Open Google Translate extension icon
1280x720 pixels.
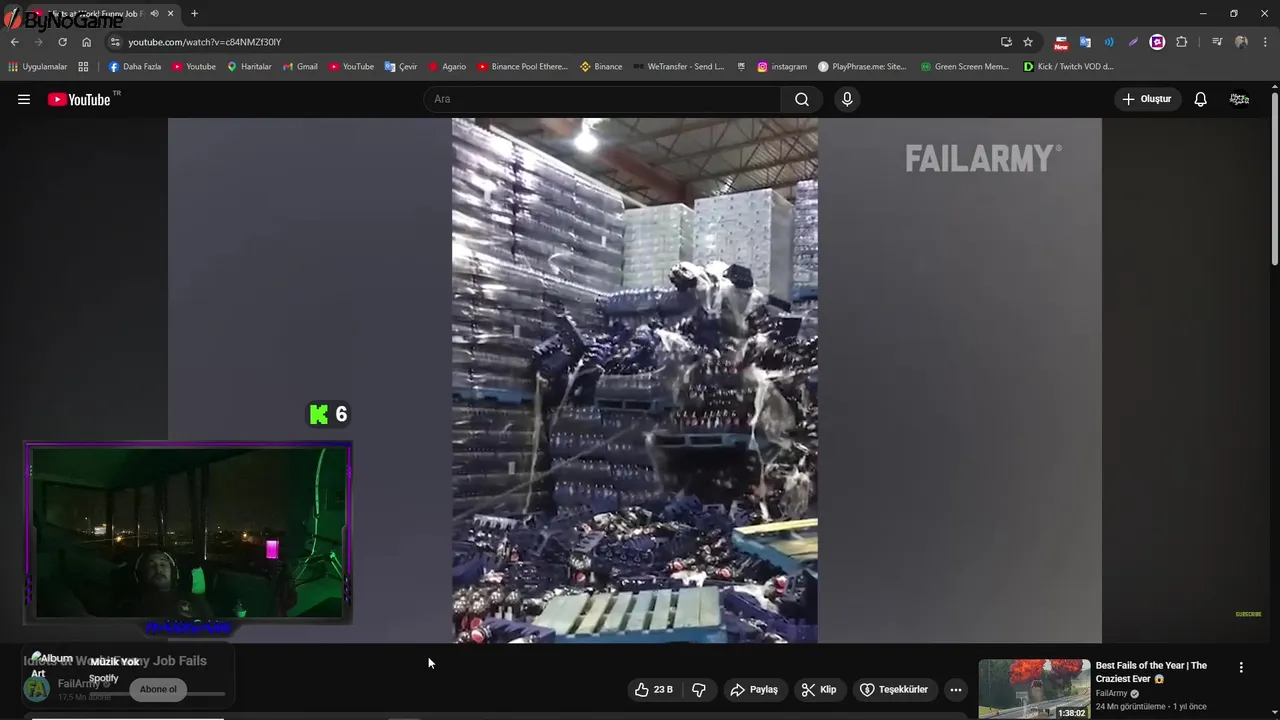[x=1085, y=42]
